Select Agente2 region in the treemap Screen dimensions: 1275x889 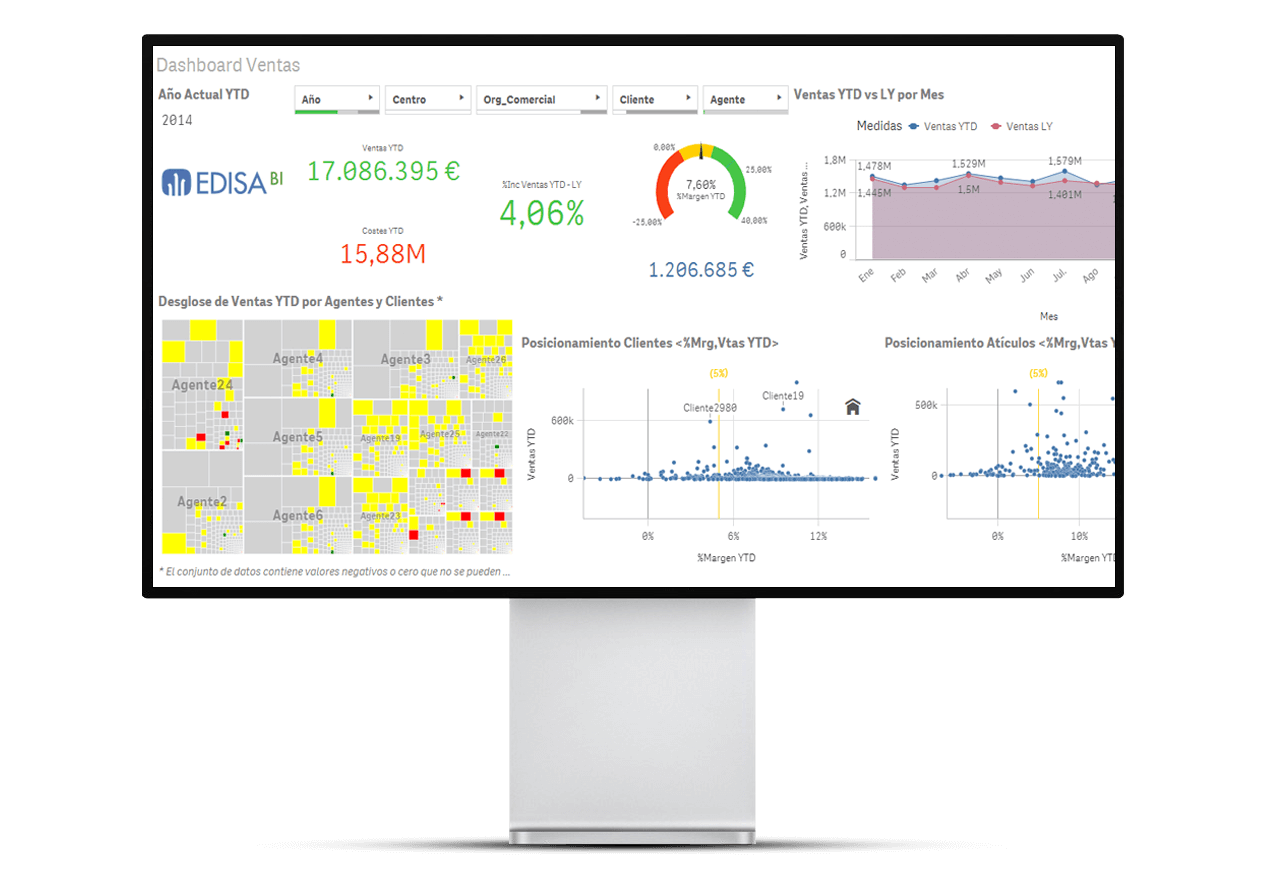[x=202, y=502]
